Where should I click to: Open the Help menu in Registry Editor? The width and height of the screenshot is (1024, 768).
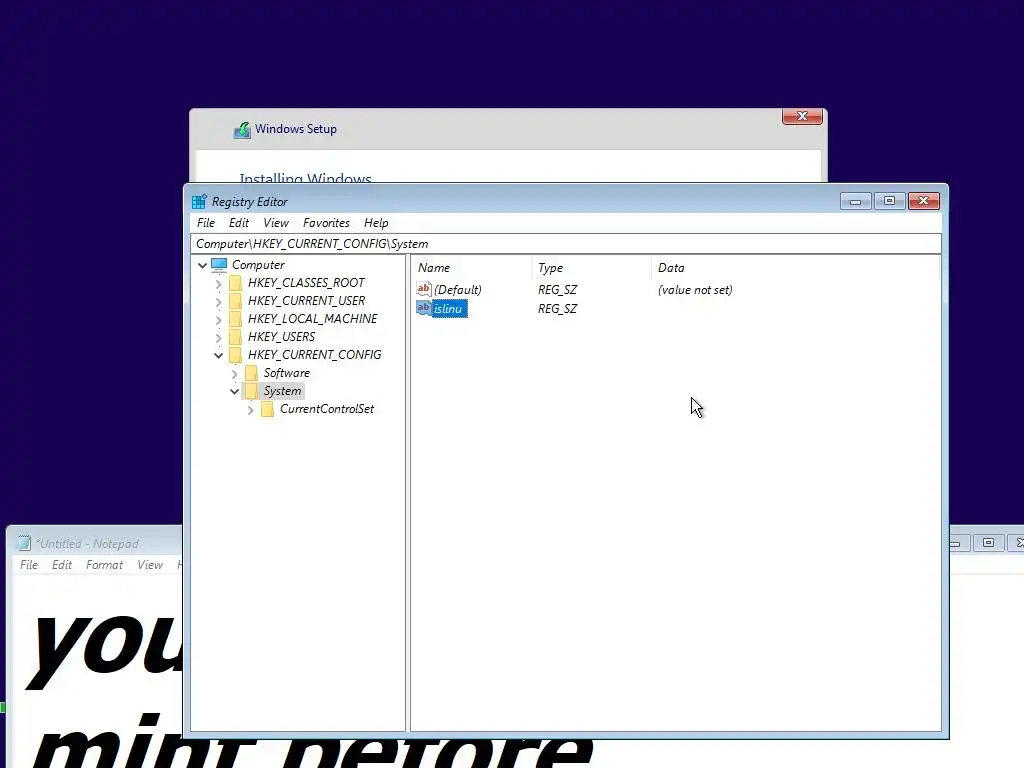click(x=376, y=223)
